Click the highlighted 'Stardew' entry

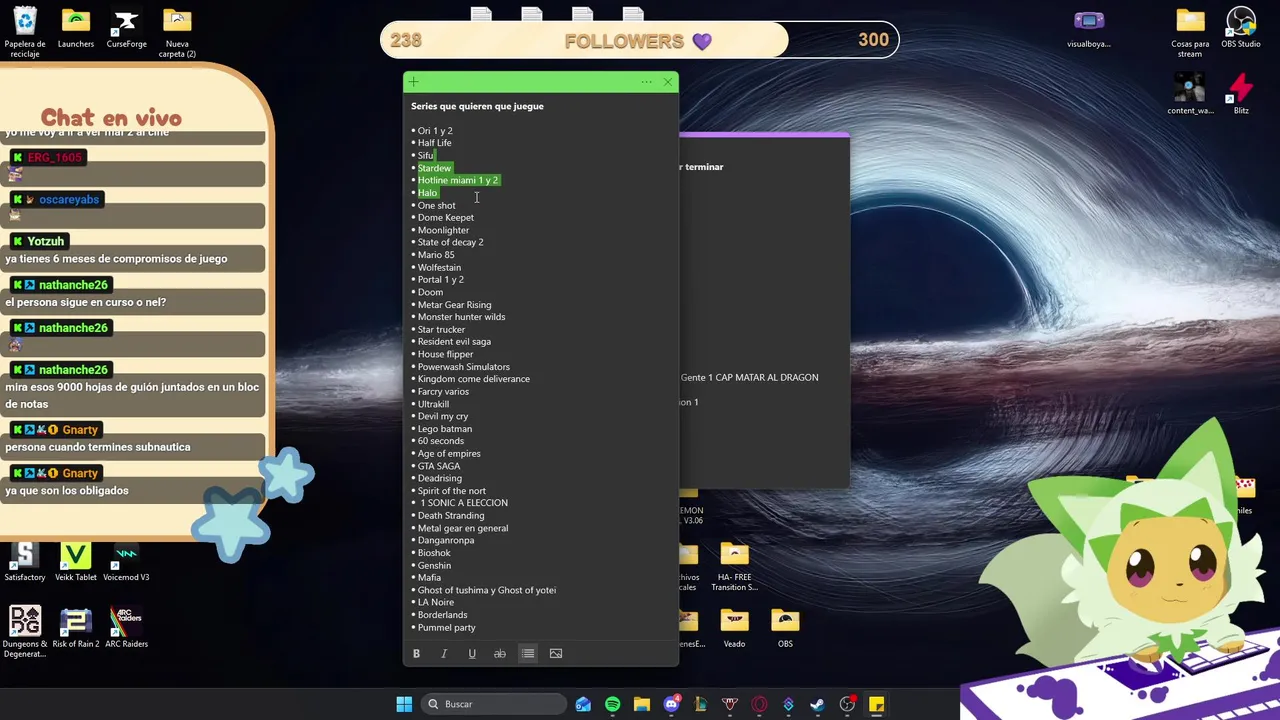[x=434, y=168]
